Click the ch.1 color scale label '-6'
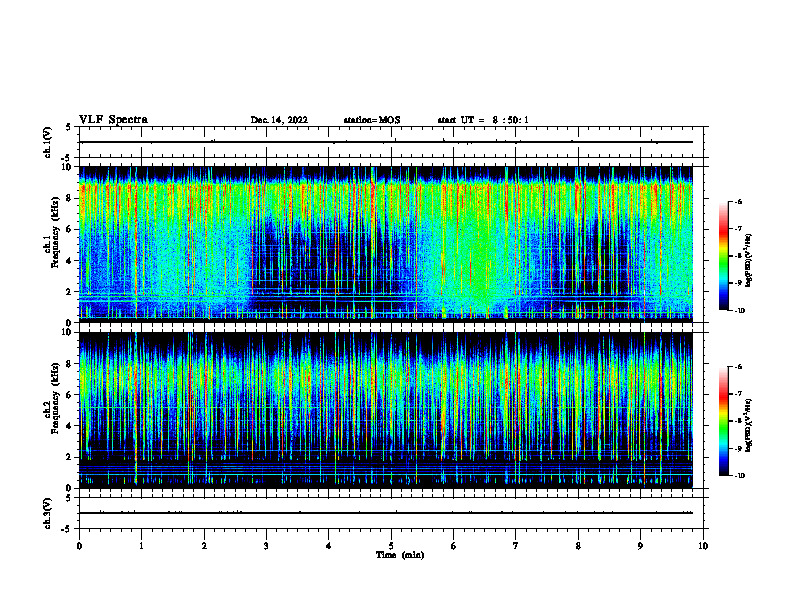The image size is (792, 612). (738, 201)
